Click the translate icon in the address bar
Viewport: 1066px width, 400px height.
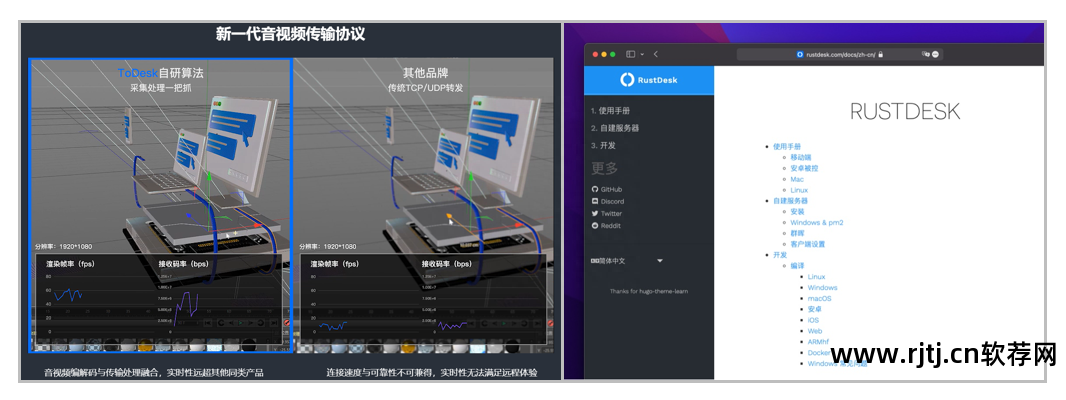(925, 54)
